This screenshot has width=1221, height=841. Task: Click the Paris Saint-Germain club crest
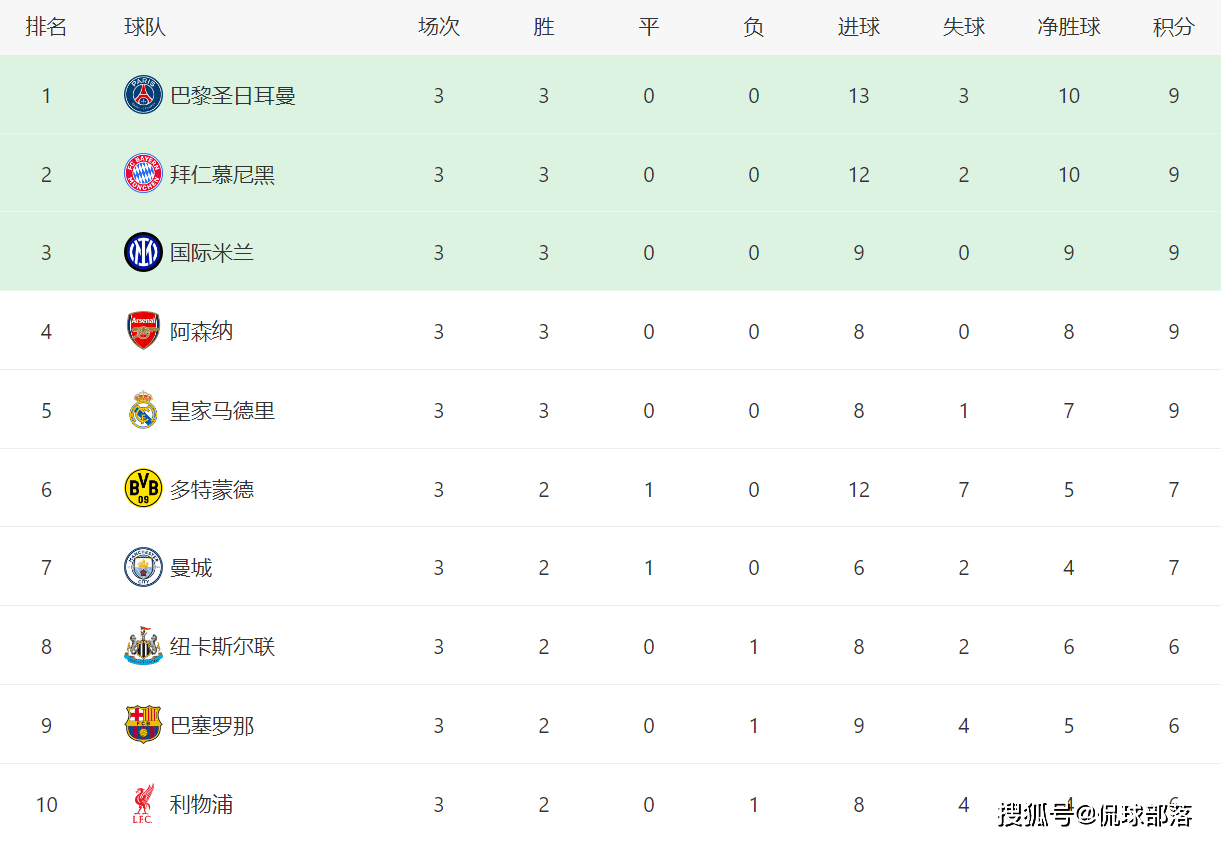click(x=143, y=95)
